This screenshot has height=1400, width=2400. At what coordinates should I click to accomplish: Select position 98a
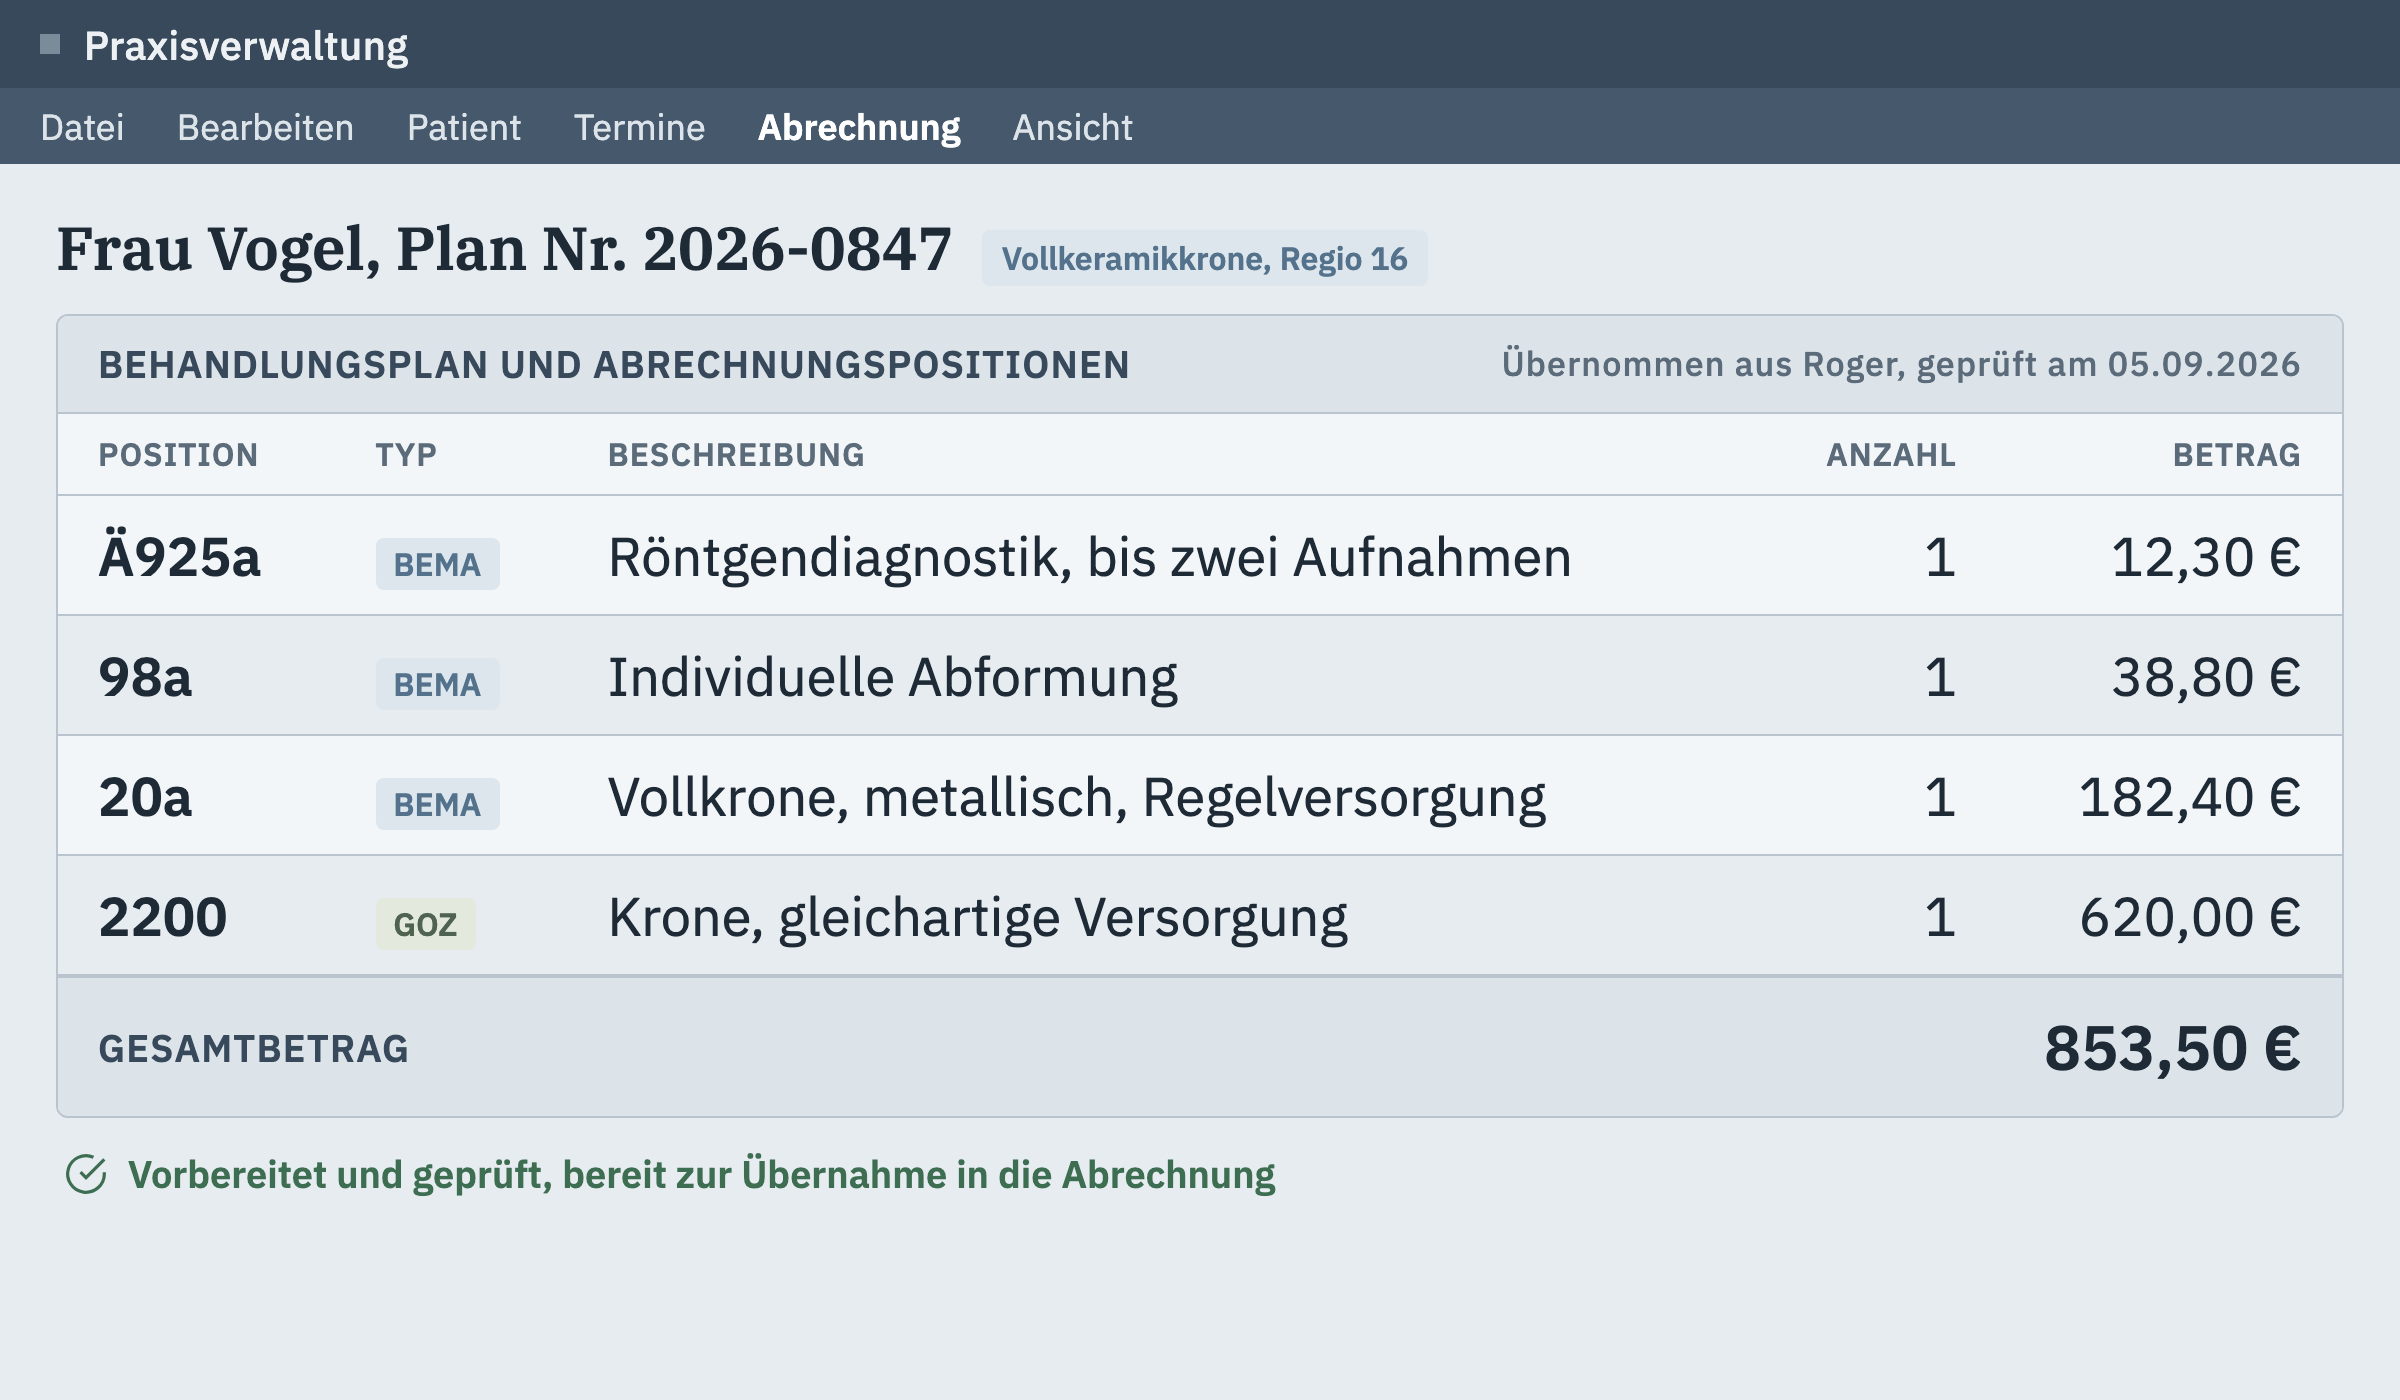(x=145, y=677)
